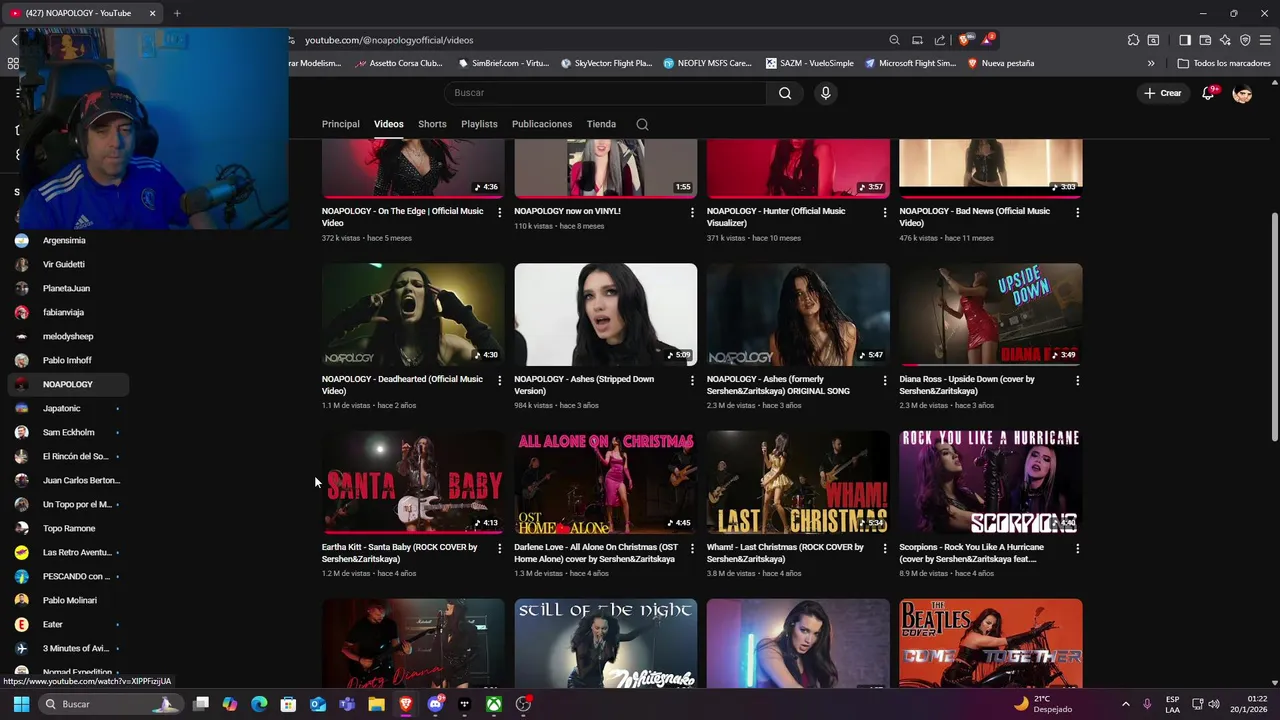The height and width of the screenshot is (720, 1280).
Task: Open Brave Leo AI sparkle icon
Action: (x=1225, y=40)
